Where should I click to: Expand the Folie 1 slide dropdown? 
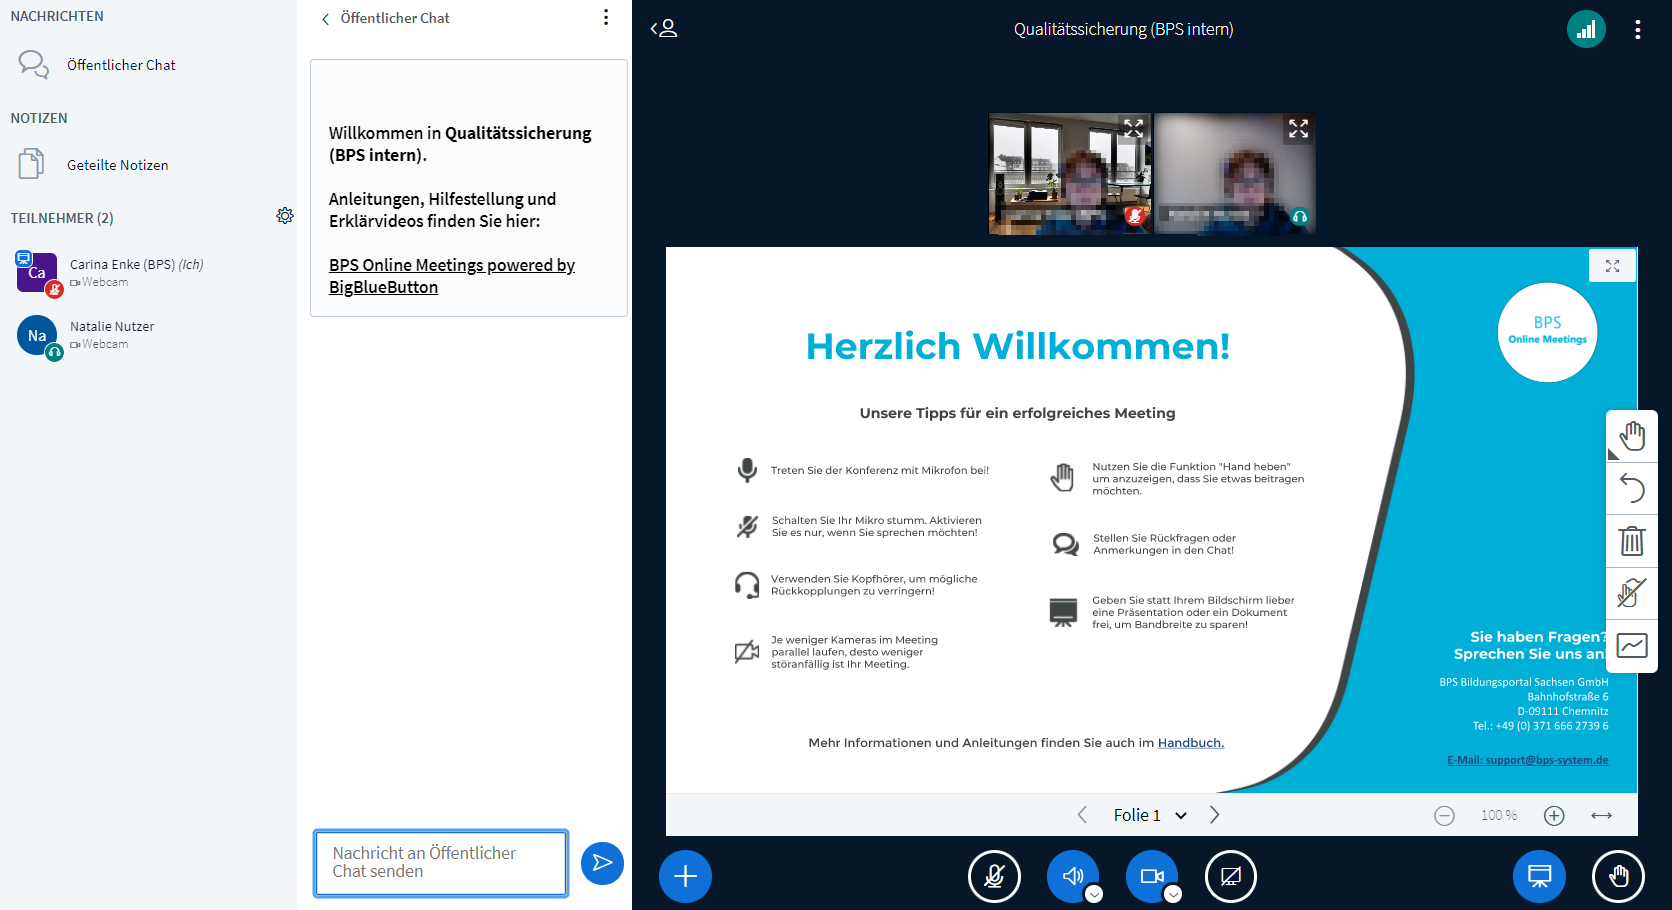tap(1181, 816)
